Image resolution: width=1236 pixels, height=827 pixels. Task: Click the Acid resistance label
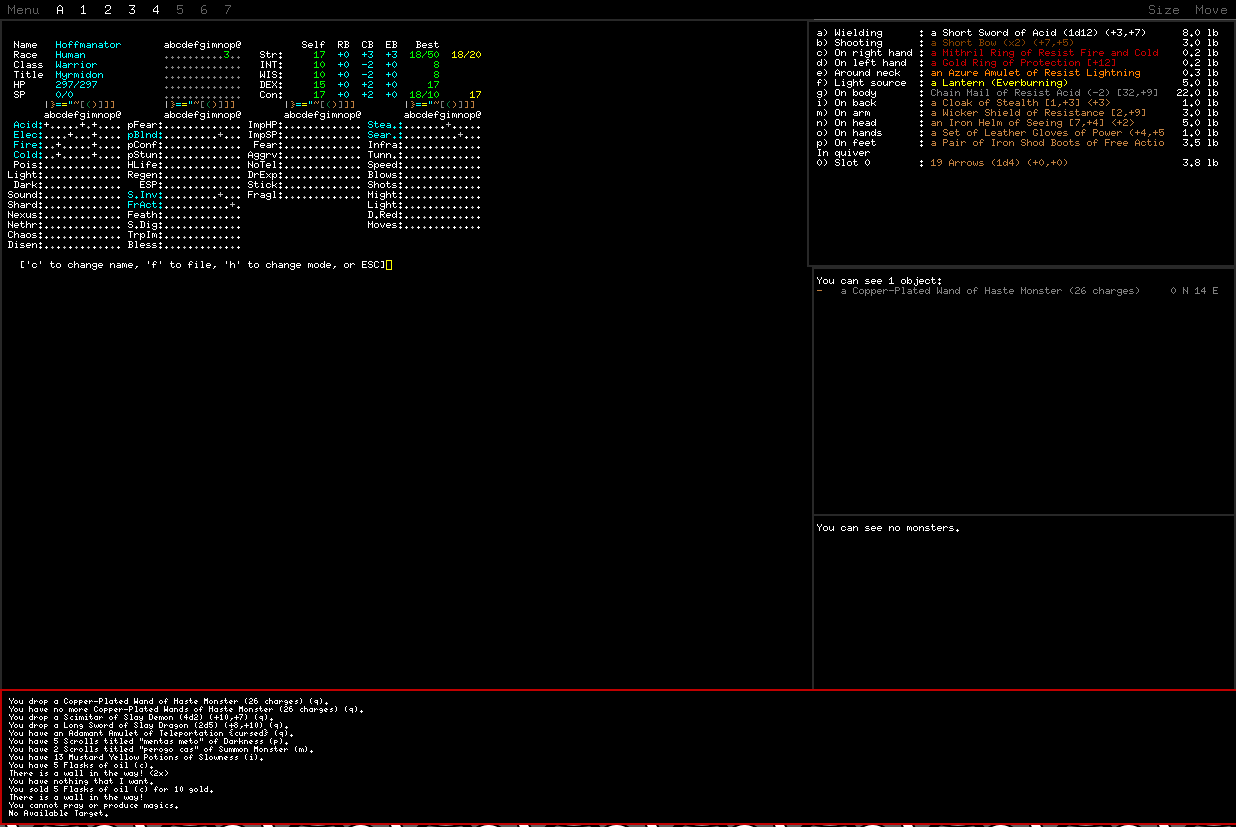(28, 125)
